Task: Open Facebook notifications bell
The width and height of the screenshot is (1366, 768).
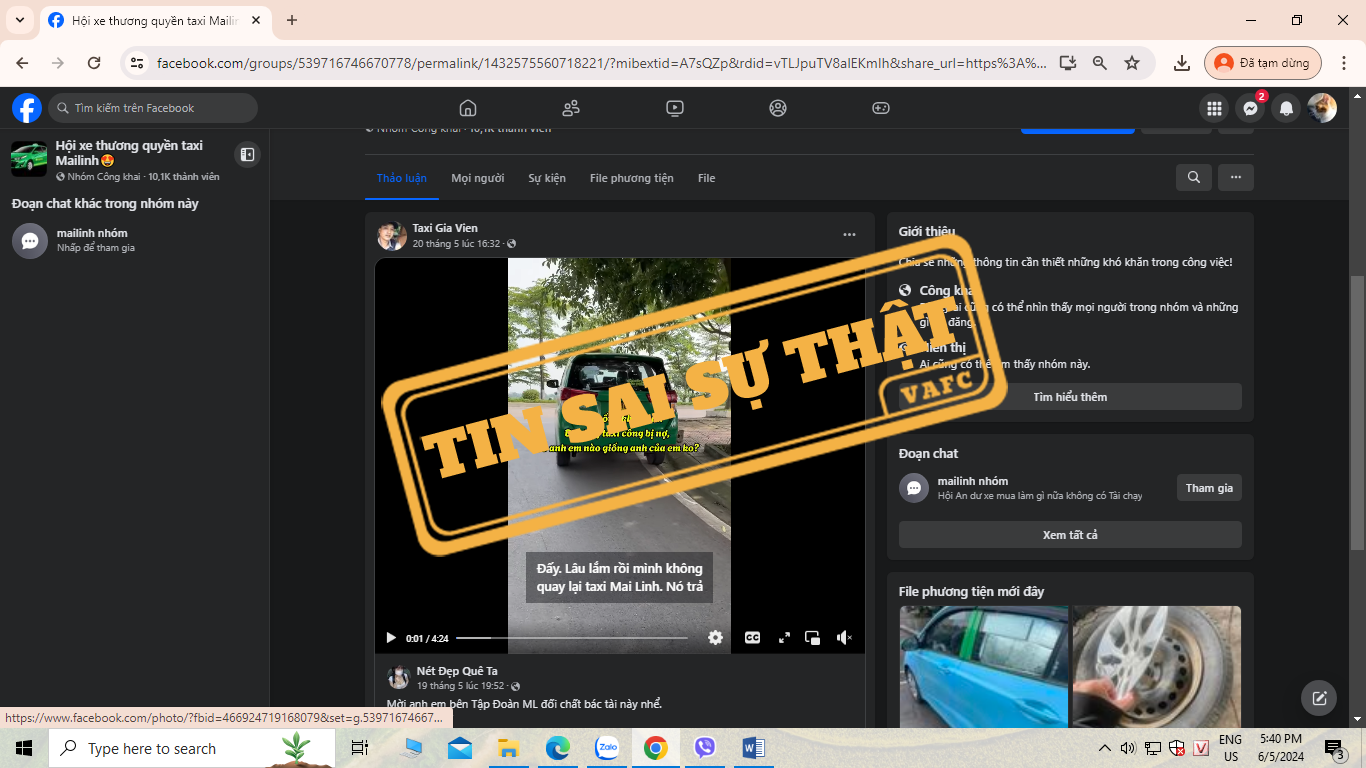Action: pyautogui.click(x=1287, y=108)
